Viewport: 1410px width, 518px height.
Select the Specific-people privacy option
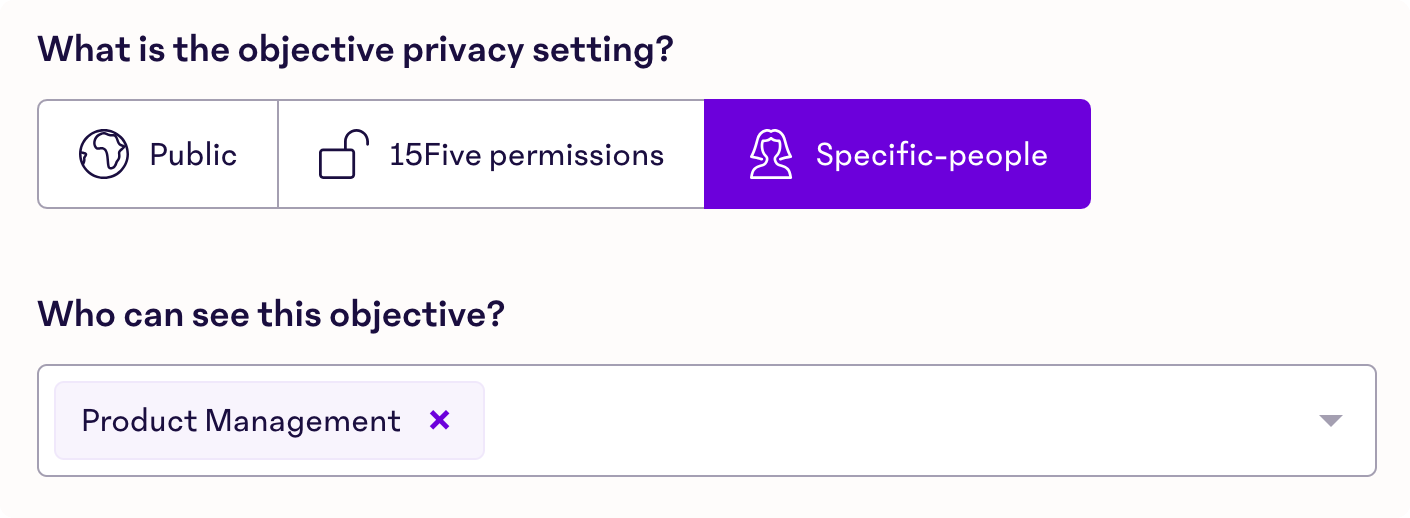coord(897,154)
